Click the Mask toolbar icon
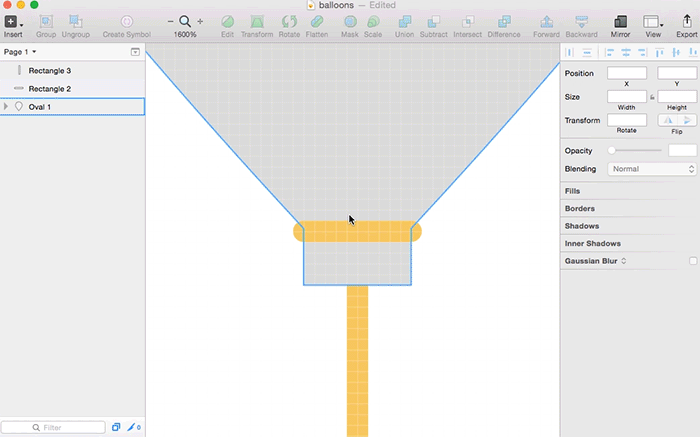Viewport: 700px width, 437px height. tap(350, 21)
